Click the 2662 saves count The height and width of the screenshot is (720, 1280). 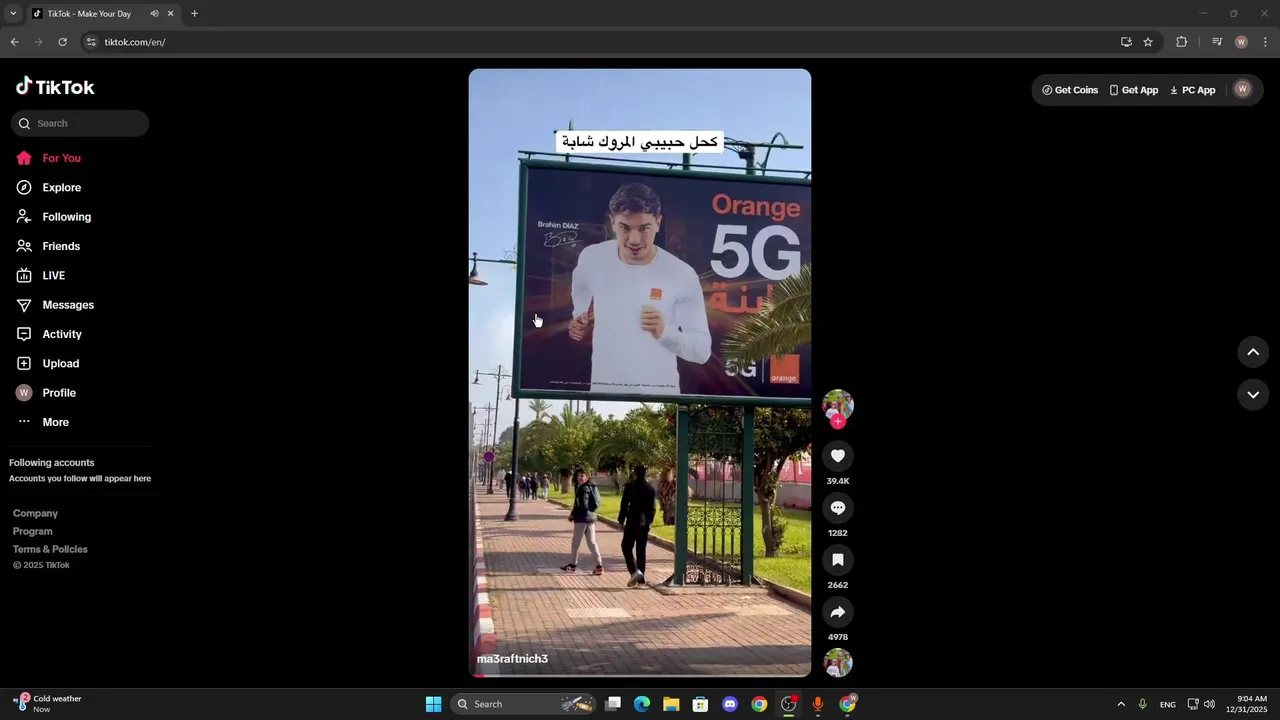click(x=838, y=585)
